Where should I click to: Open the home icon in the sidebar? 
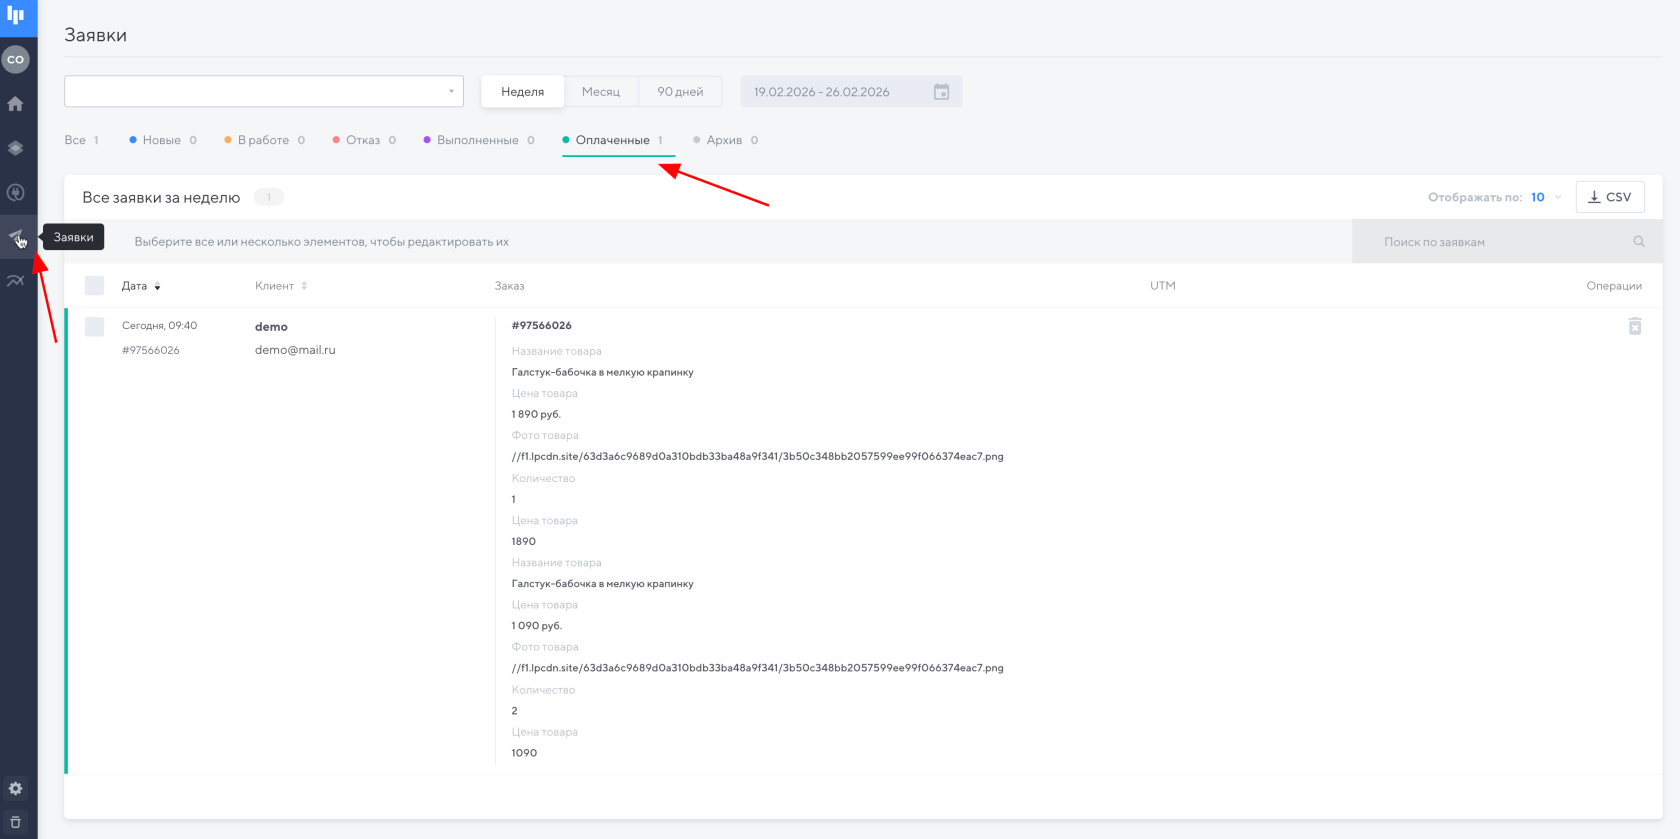click(15, 104)
